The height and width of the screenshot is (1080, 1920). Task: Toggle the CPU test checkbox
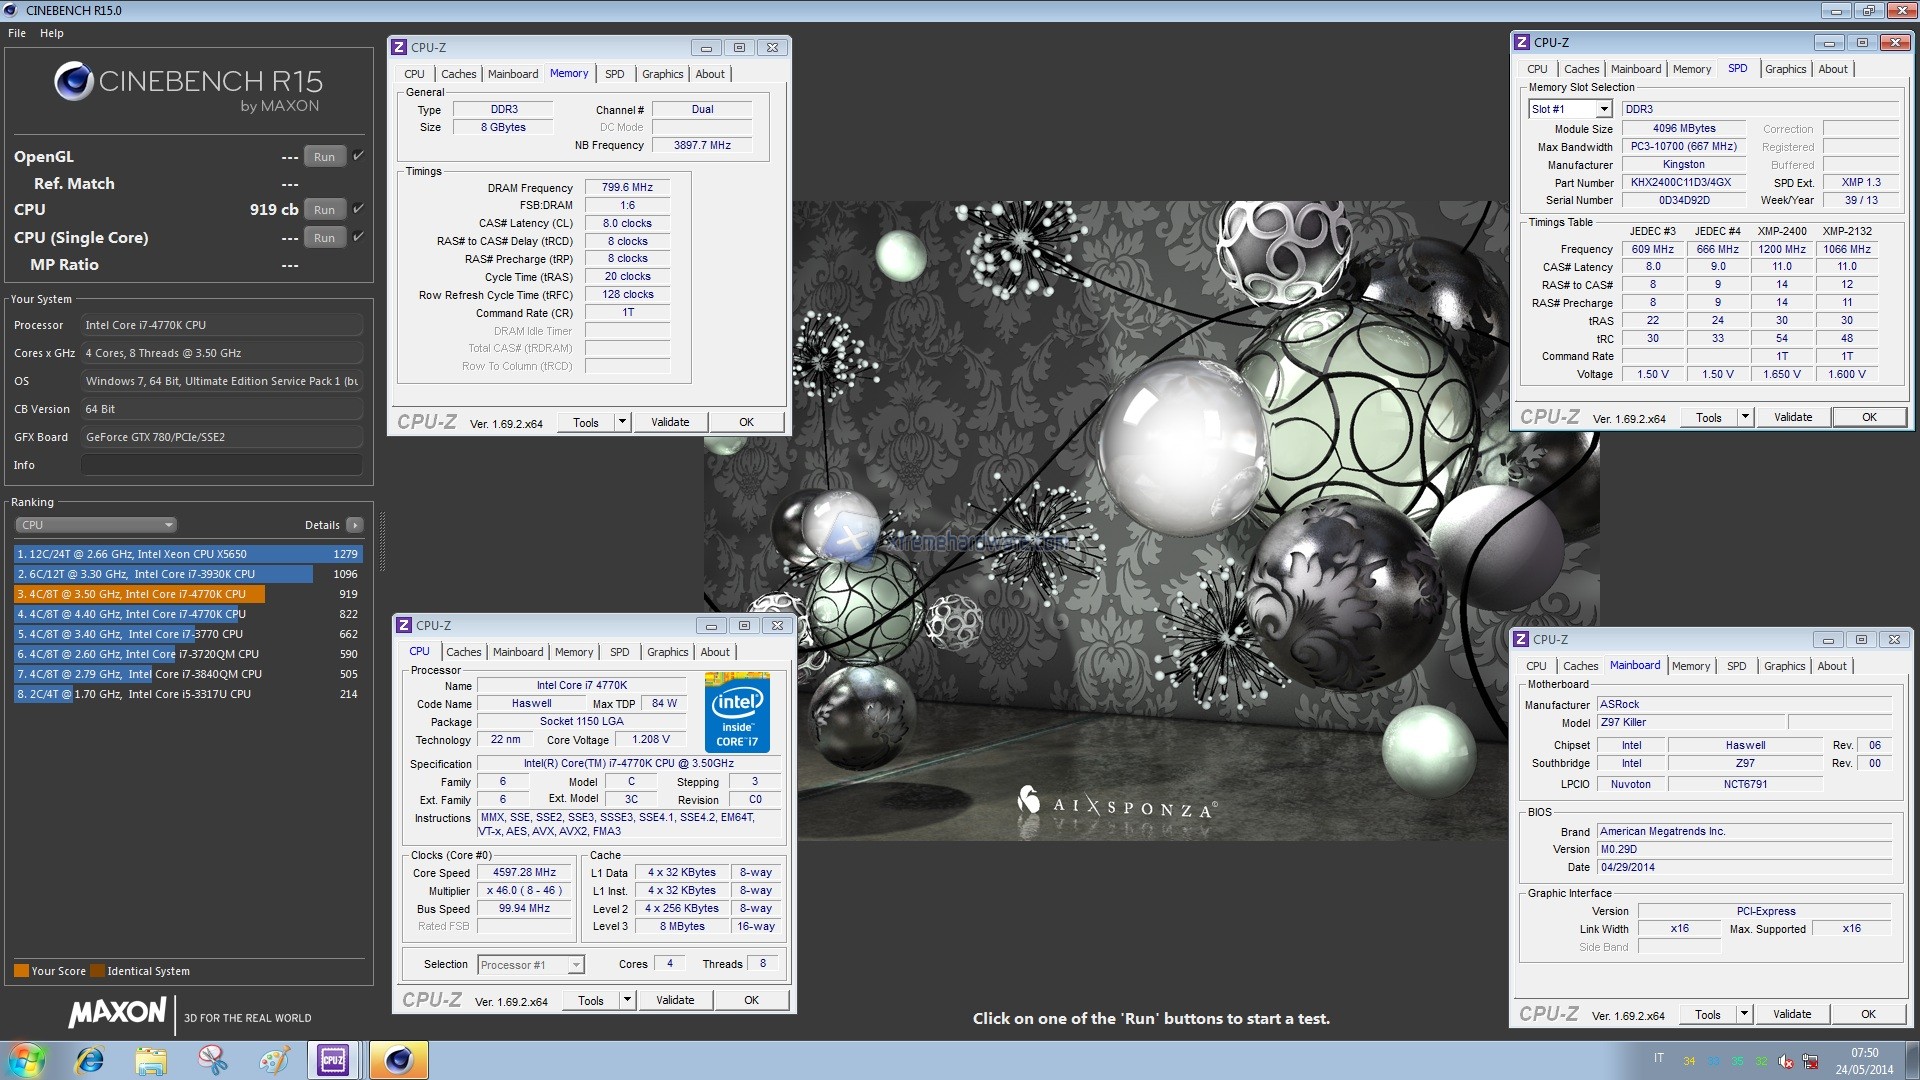point(358,209)
